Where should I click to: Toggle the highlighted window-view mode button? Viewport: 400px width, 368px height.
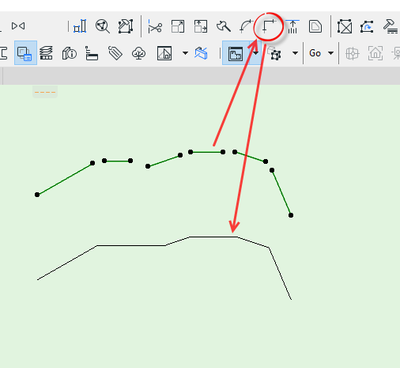click(236, 53)
